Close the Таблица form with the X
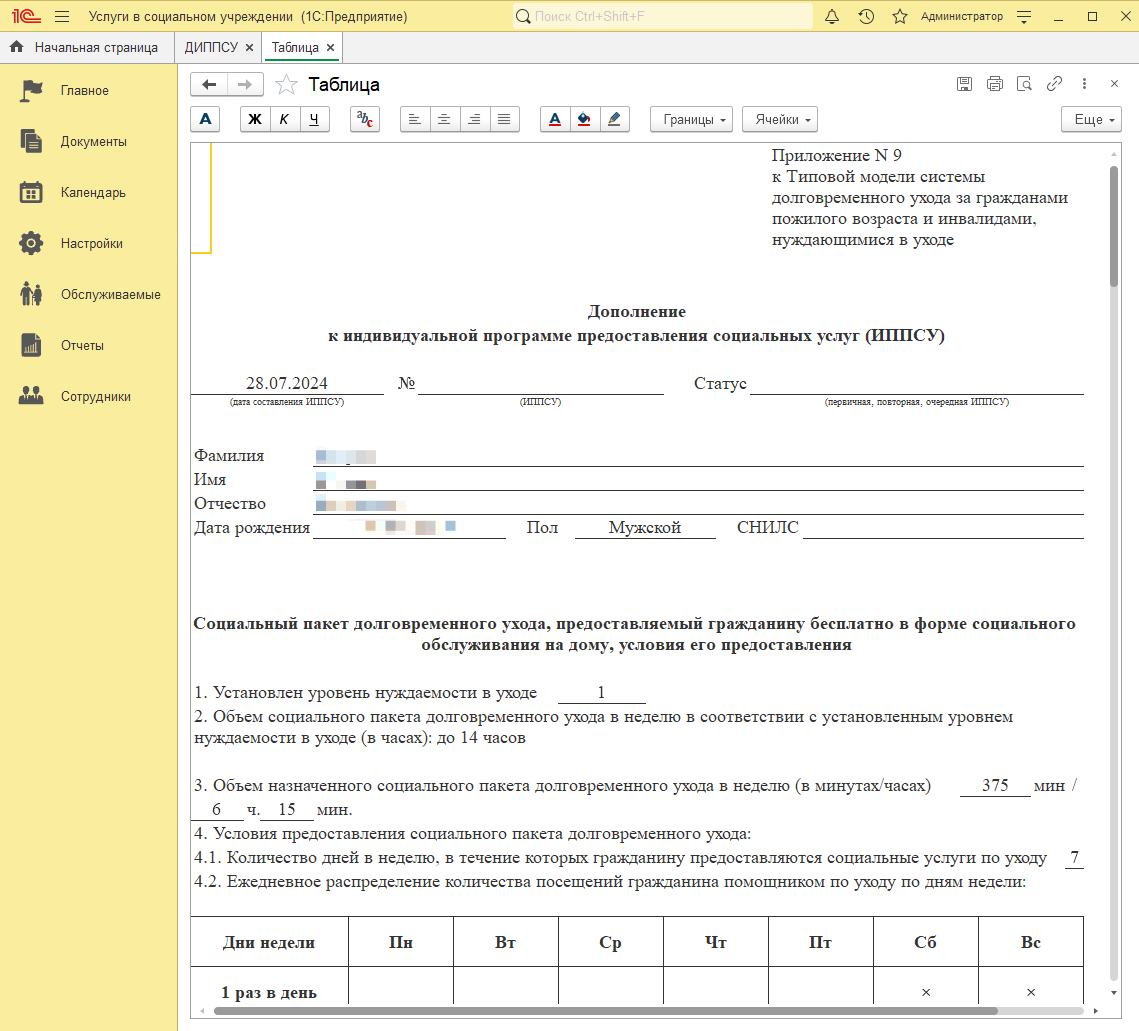Viewport: 1139px width, 1031px height. pos(1114,84)
